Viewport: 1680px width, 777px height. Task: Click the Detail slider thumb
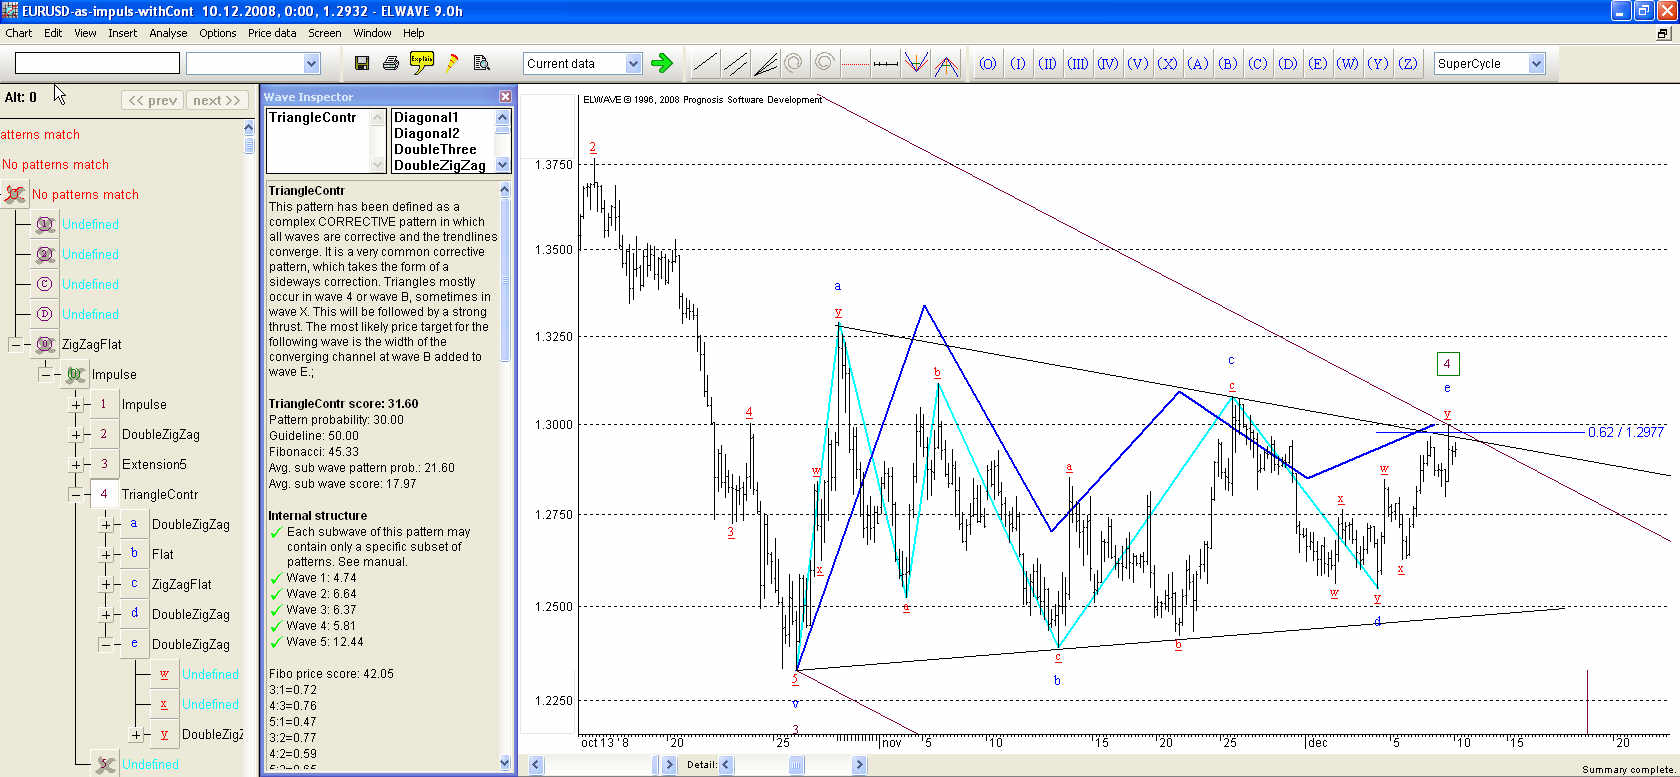[x=796, y=765]
